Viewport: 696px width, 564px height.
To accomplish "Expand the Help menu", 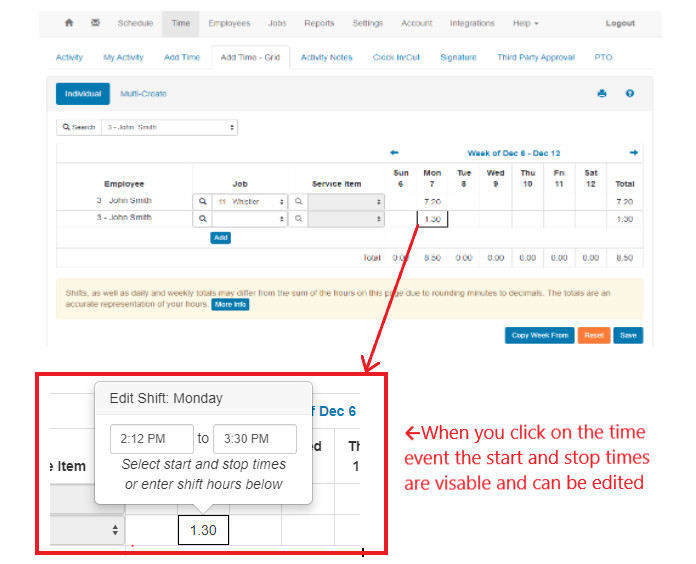I will click(x=526, y=23).
